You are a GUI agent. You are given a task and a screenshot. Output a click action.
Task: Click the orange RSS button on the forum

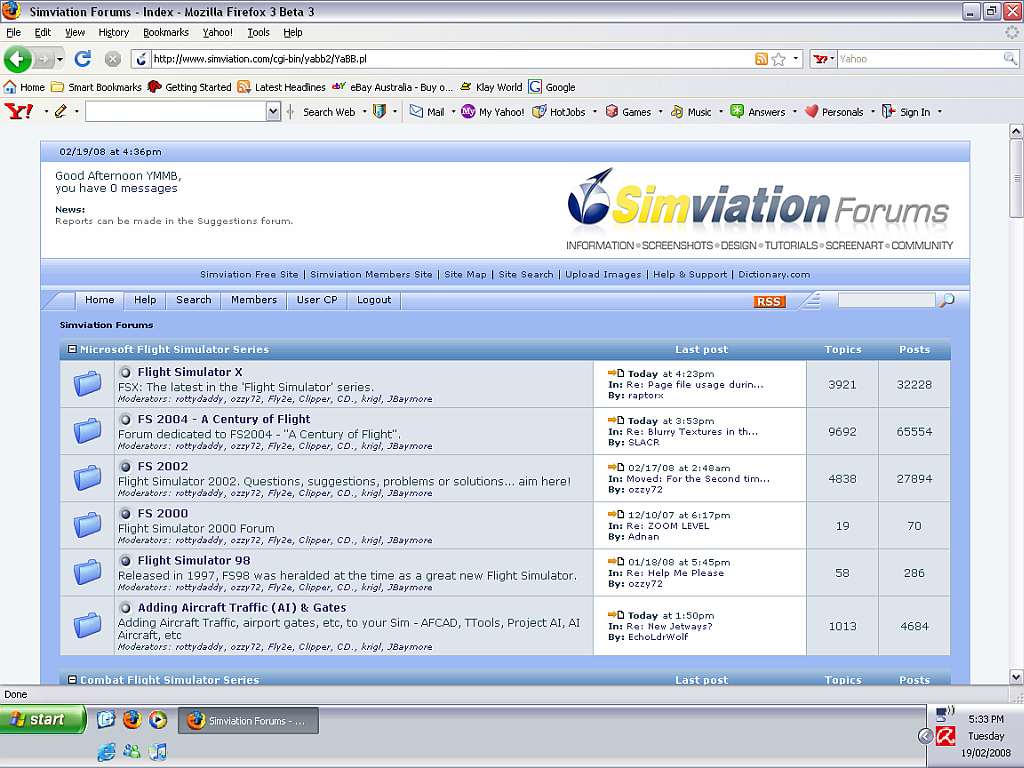[769, 301]
